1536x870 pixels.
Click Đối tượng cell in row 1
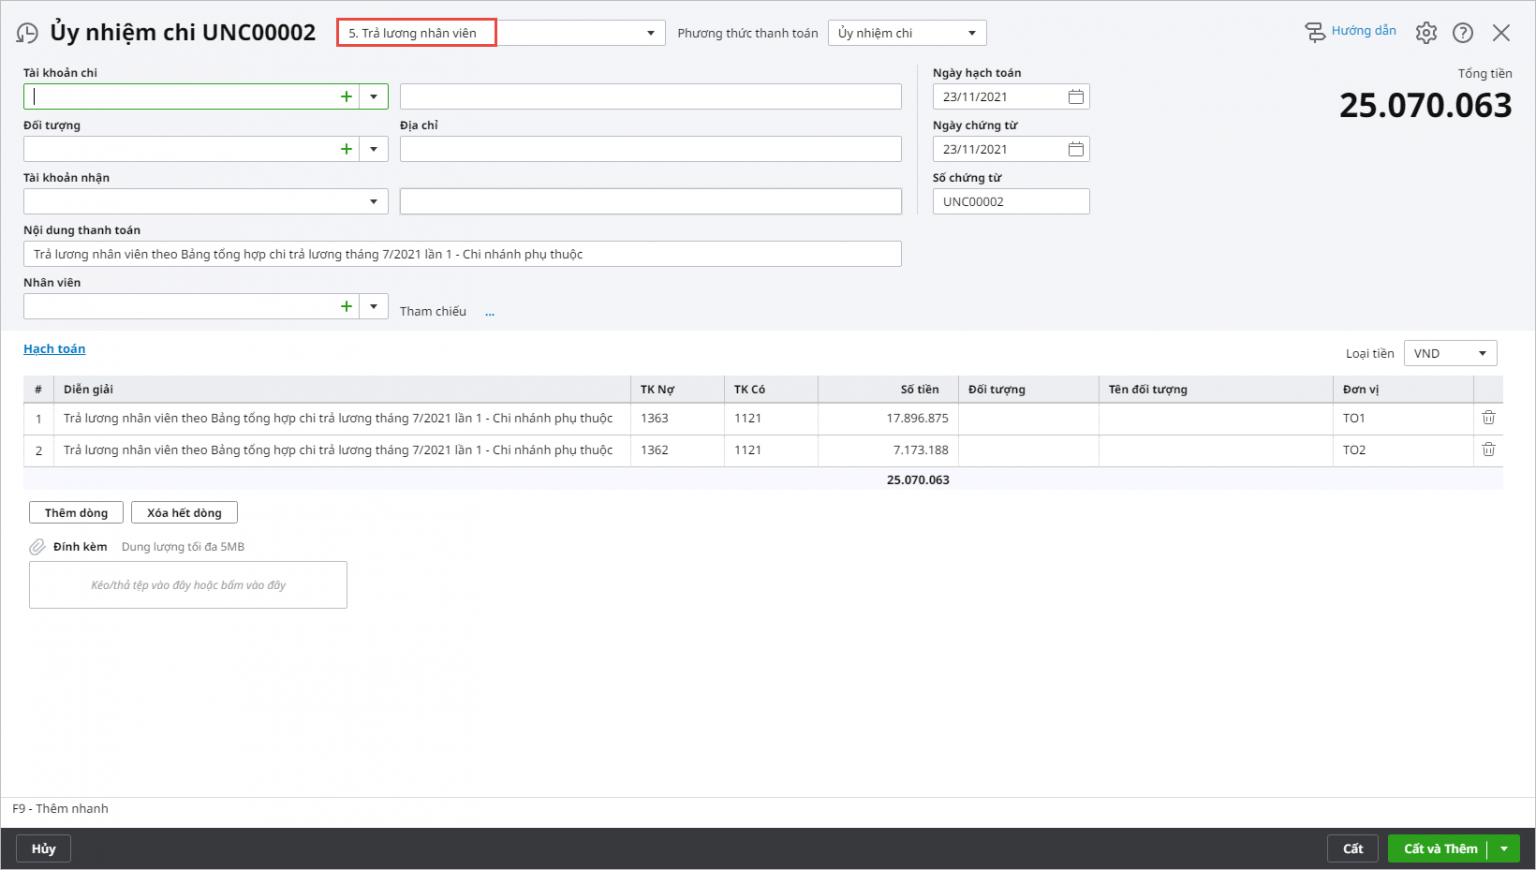[x=1028, y=418]
